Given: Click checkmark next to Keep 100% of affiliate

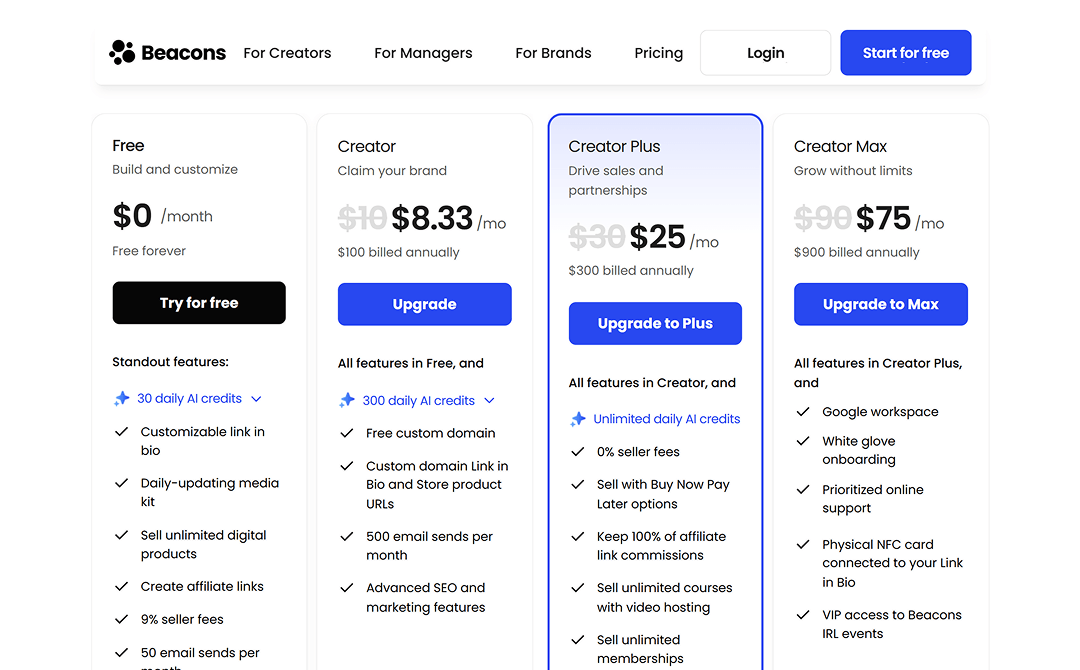Looking at the screenshot, I should [x=578, y=536].
